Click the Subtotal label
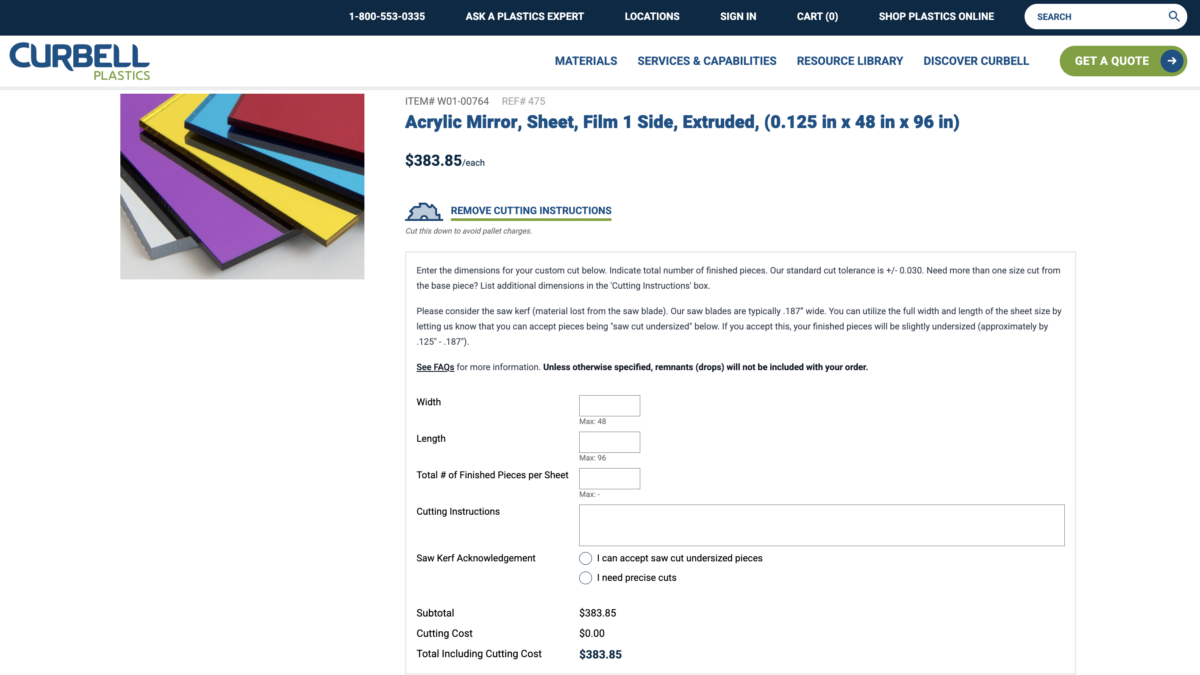The height and width of the screenshot is (675, 1200). [435, 613]
